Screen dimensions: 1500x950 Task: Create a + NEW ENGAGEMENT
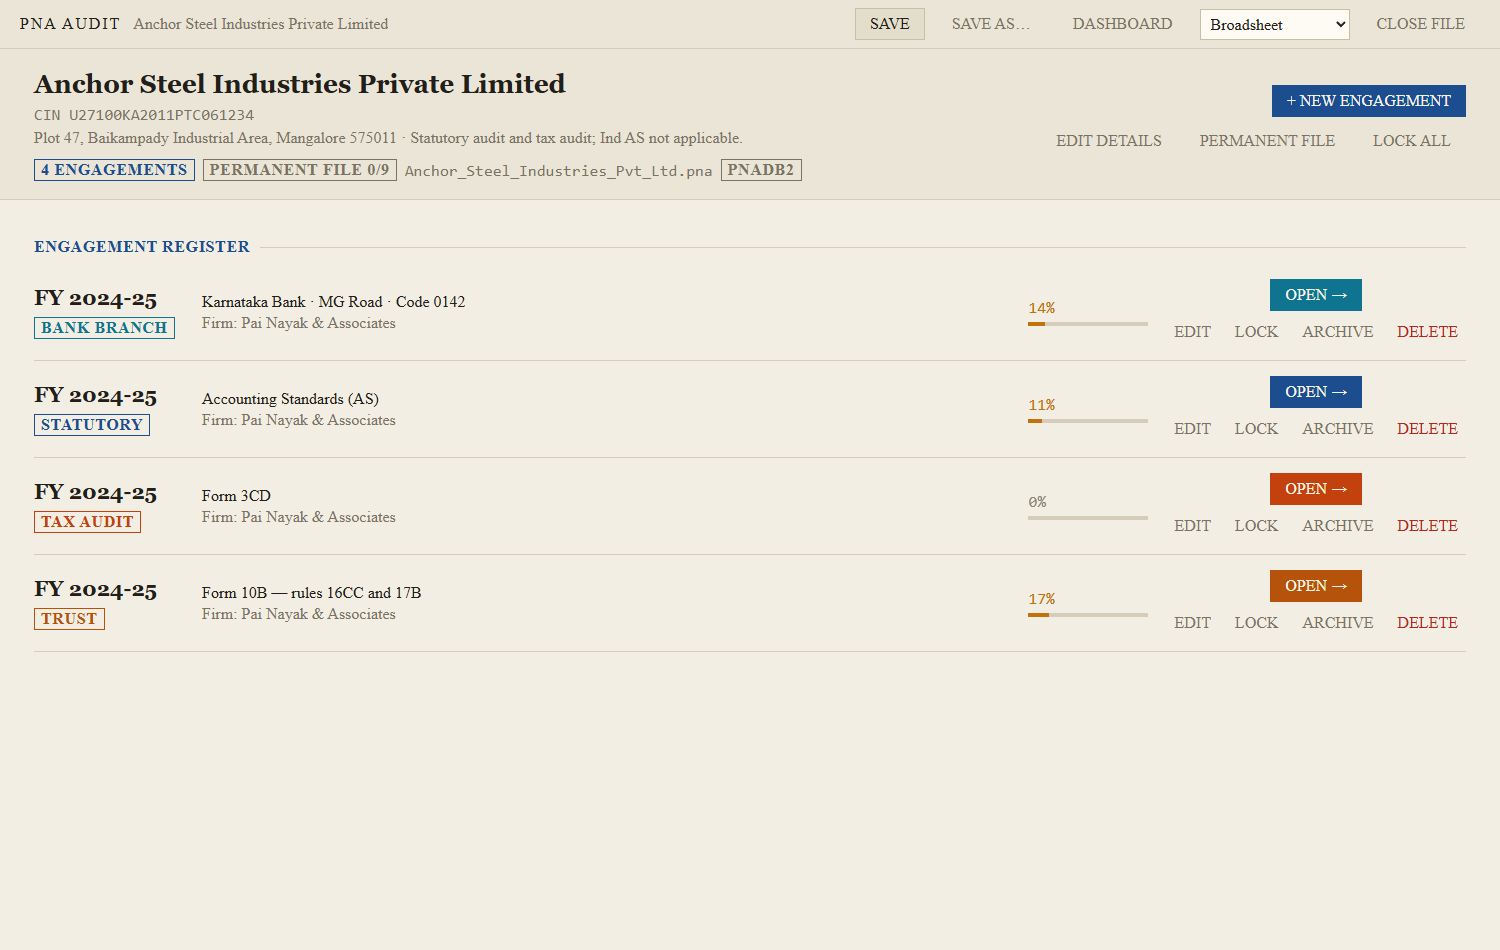[1368, 101]
